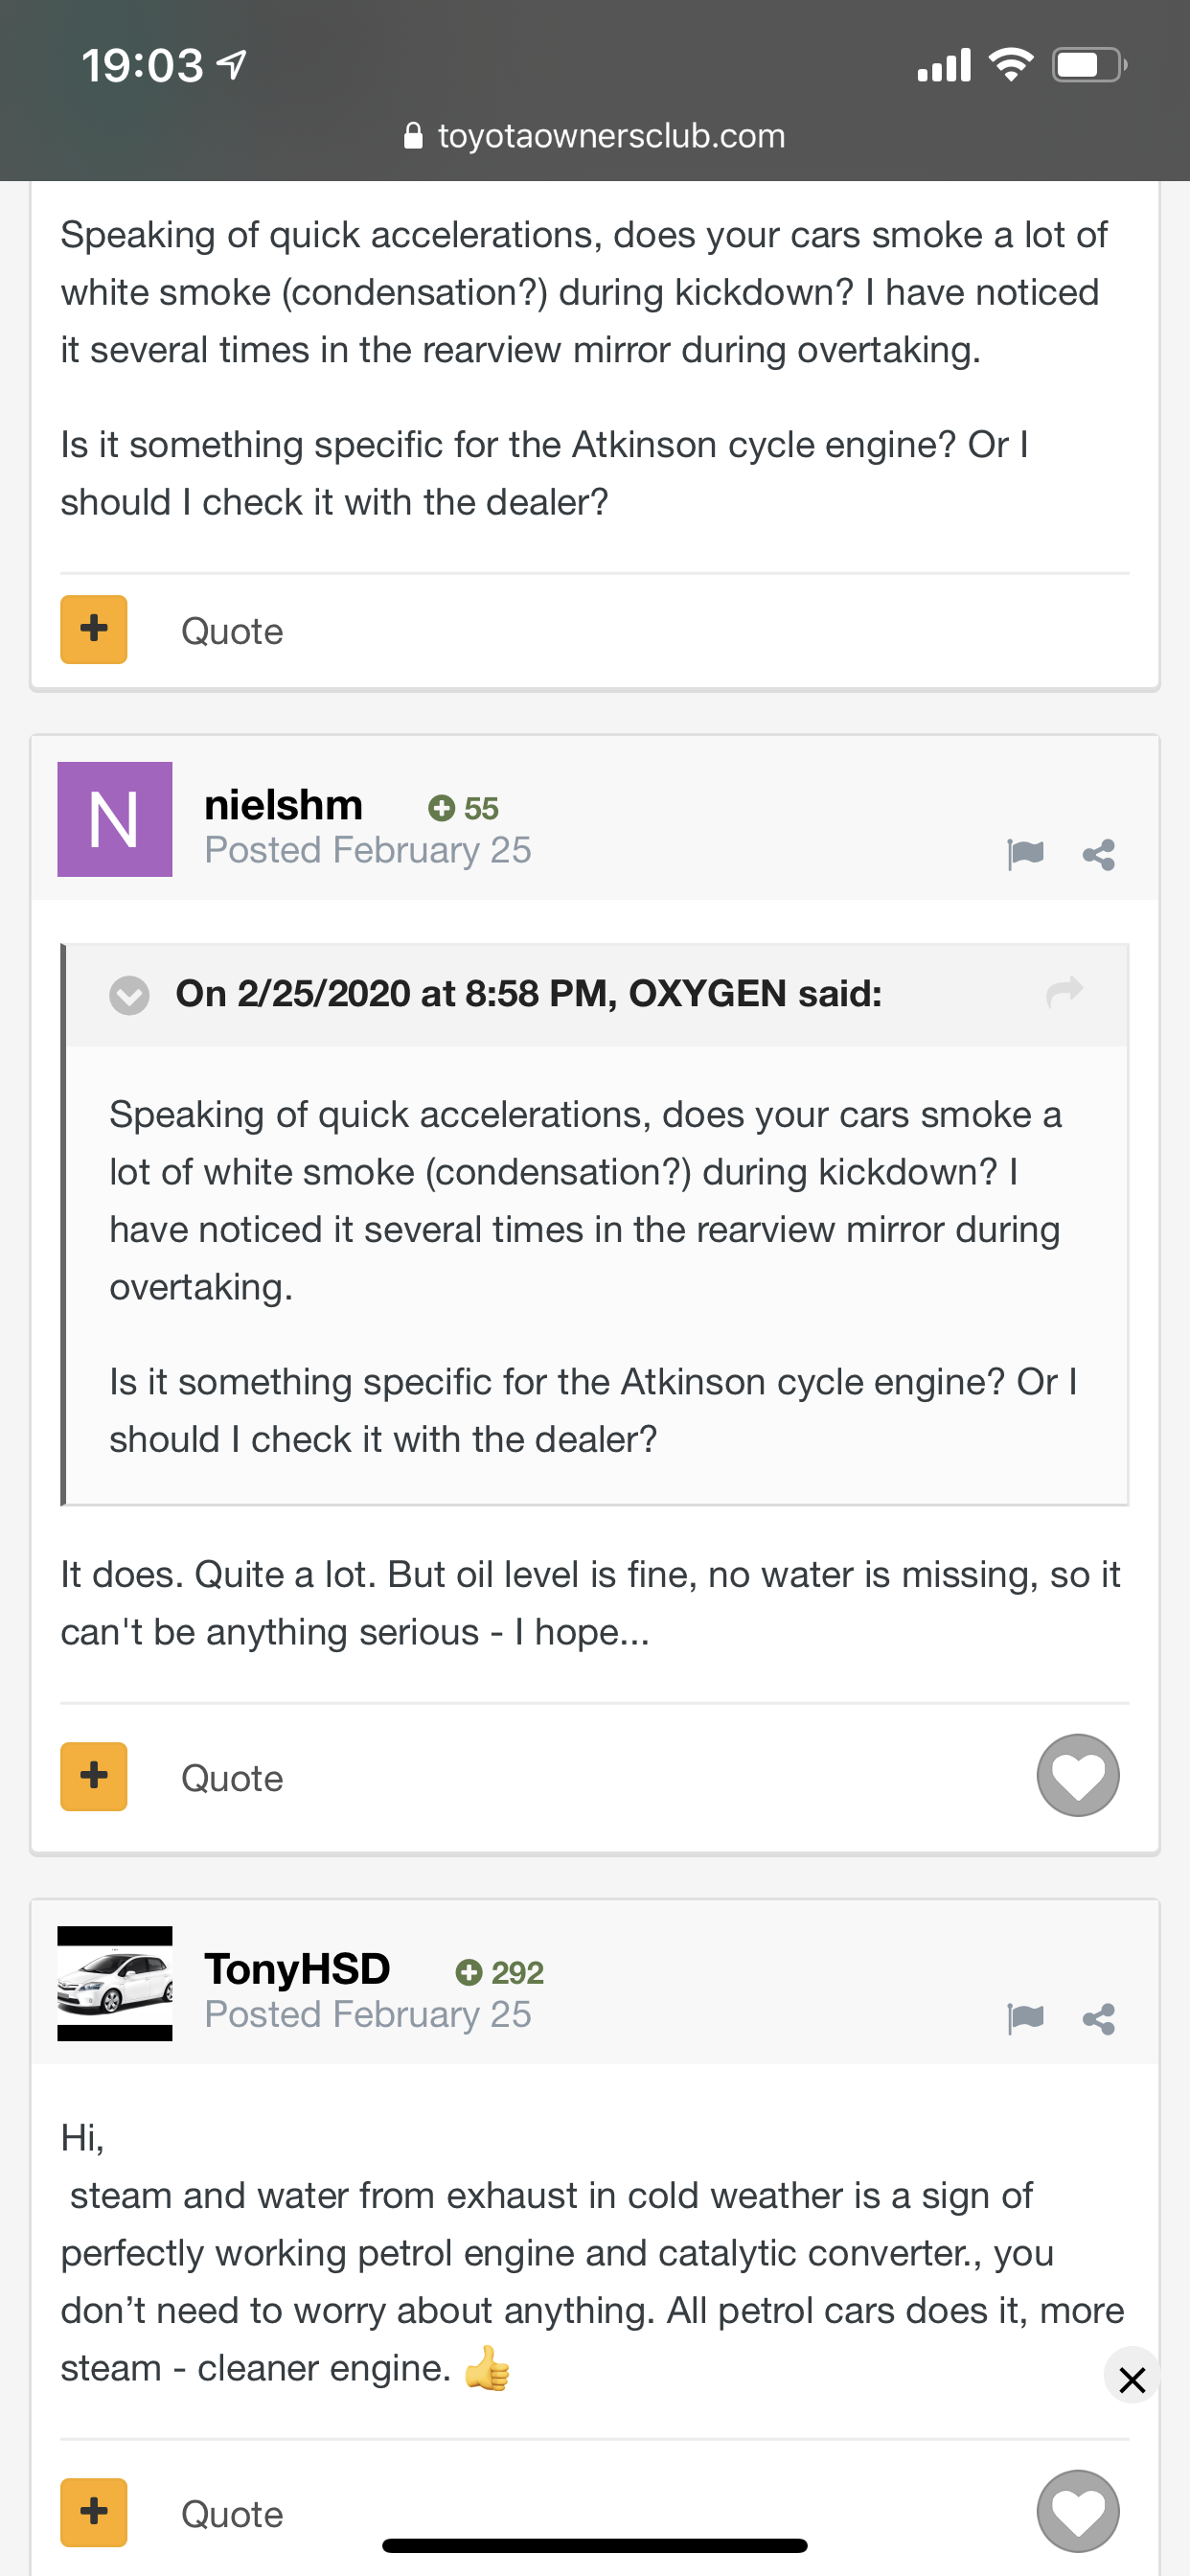Viewport: 1190px width, 2576px height.
Task: Like TonyHSD's reply with the heart
Action: point(1078,2511)
